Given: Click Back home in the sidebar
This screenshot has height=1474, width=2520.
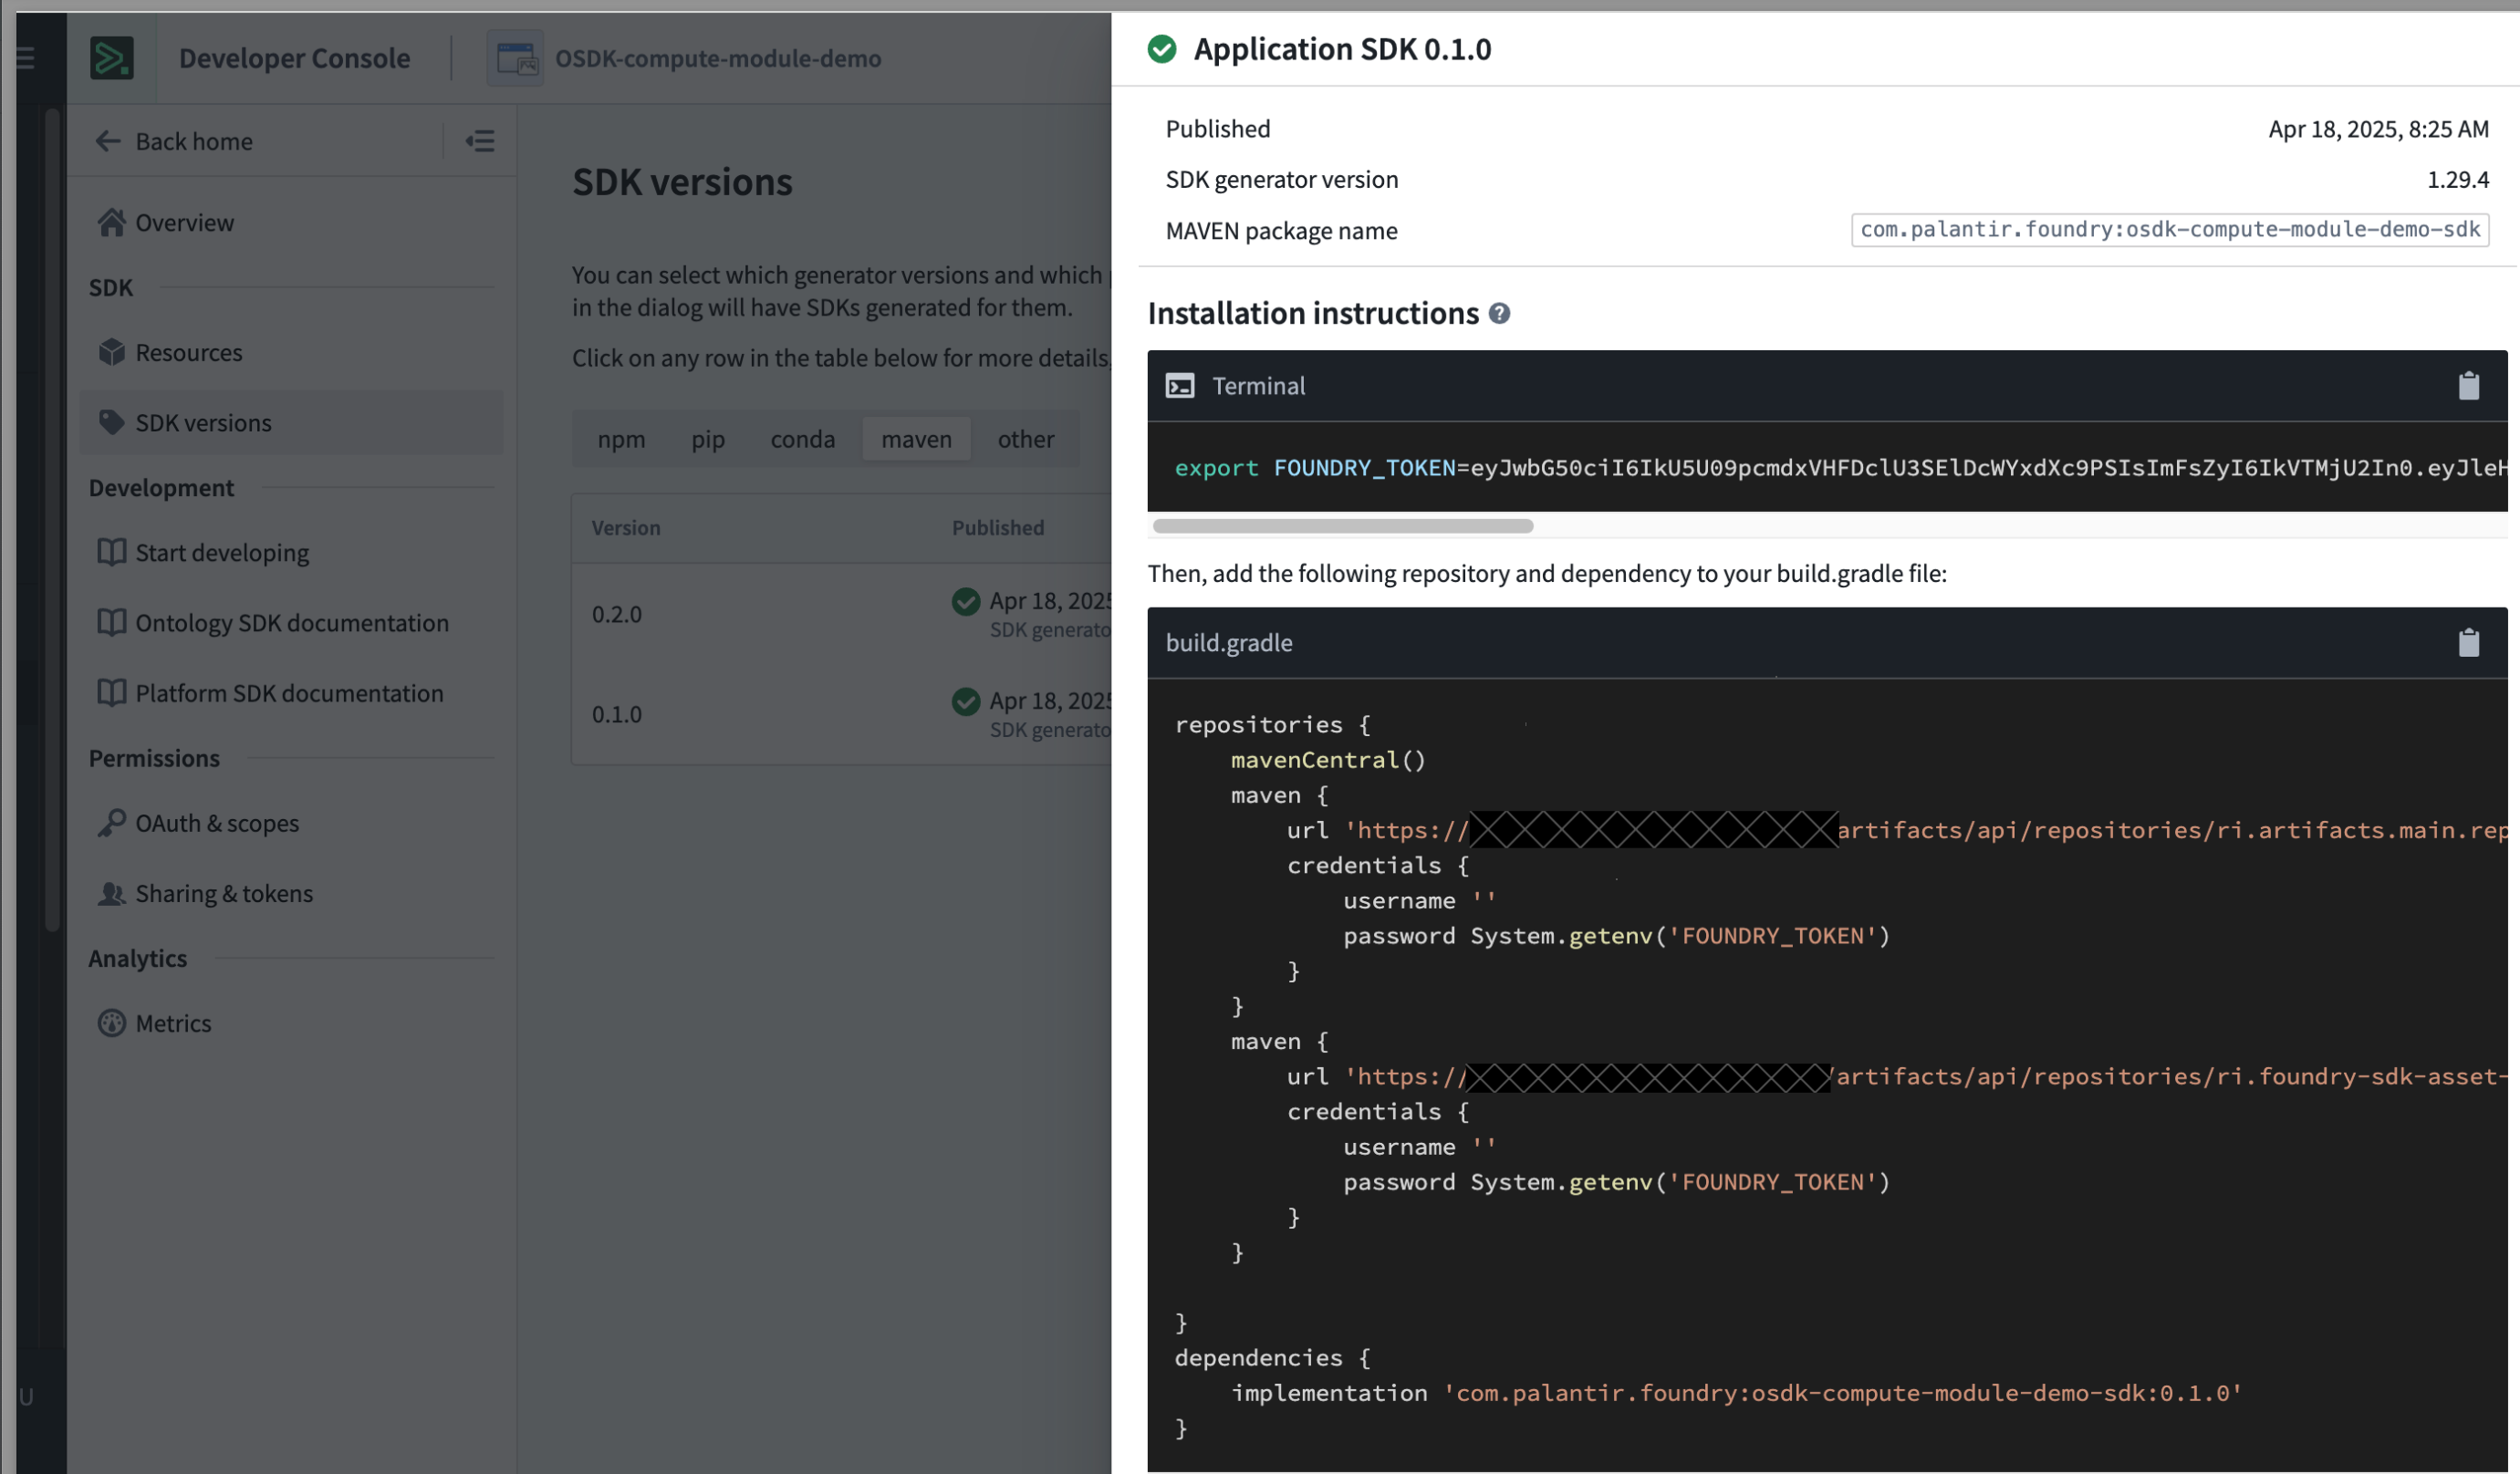Looking at the screenshot, I should coord(193,141).
